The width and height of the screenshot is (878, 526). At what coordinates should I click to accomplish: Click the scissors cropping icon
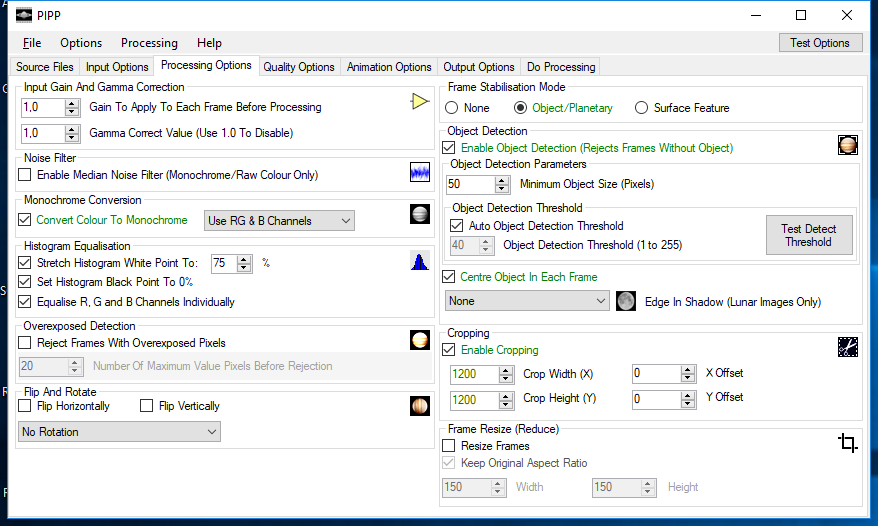point(848,347)
